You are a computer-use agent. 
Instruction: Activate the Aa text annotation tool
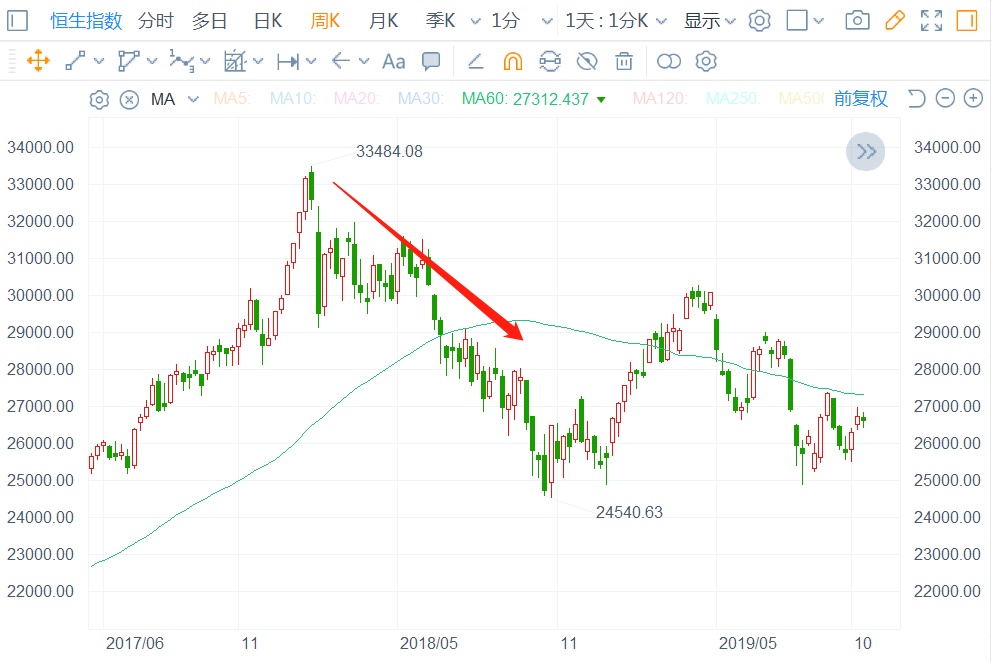394,61
